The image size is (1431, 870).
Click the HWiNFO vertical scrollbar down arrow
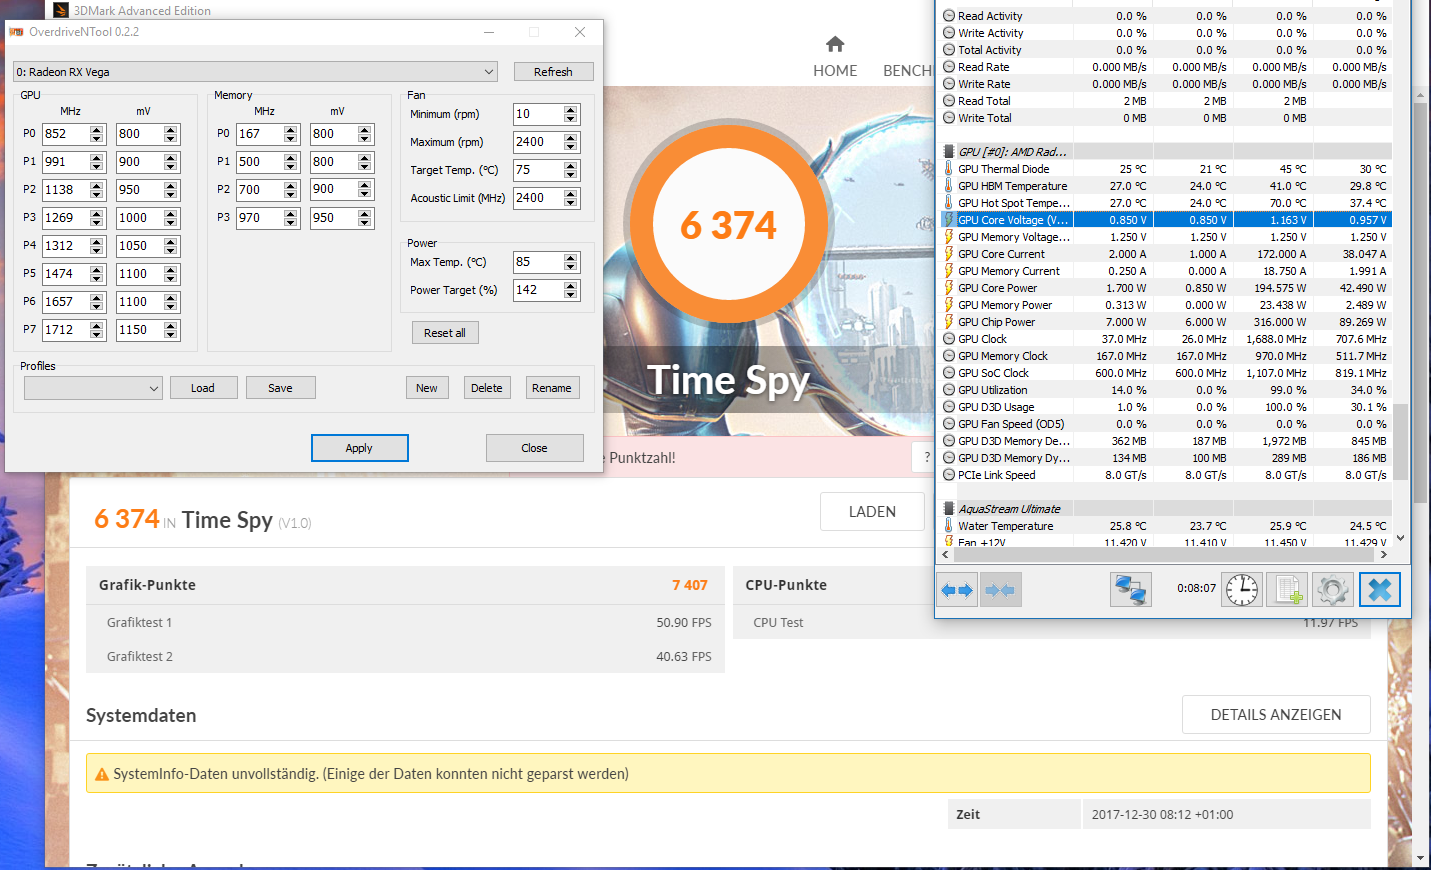1401,538
